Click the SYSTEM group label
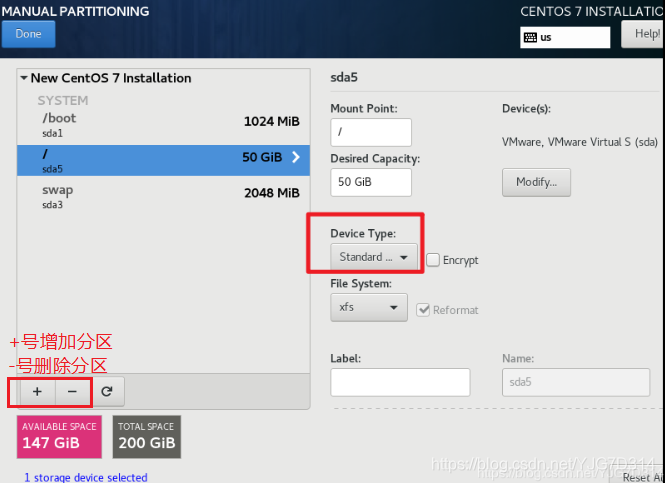The width and height of the screenshot is (665, 483). 63,101
